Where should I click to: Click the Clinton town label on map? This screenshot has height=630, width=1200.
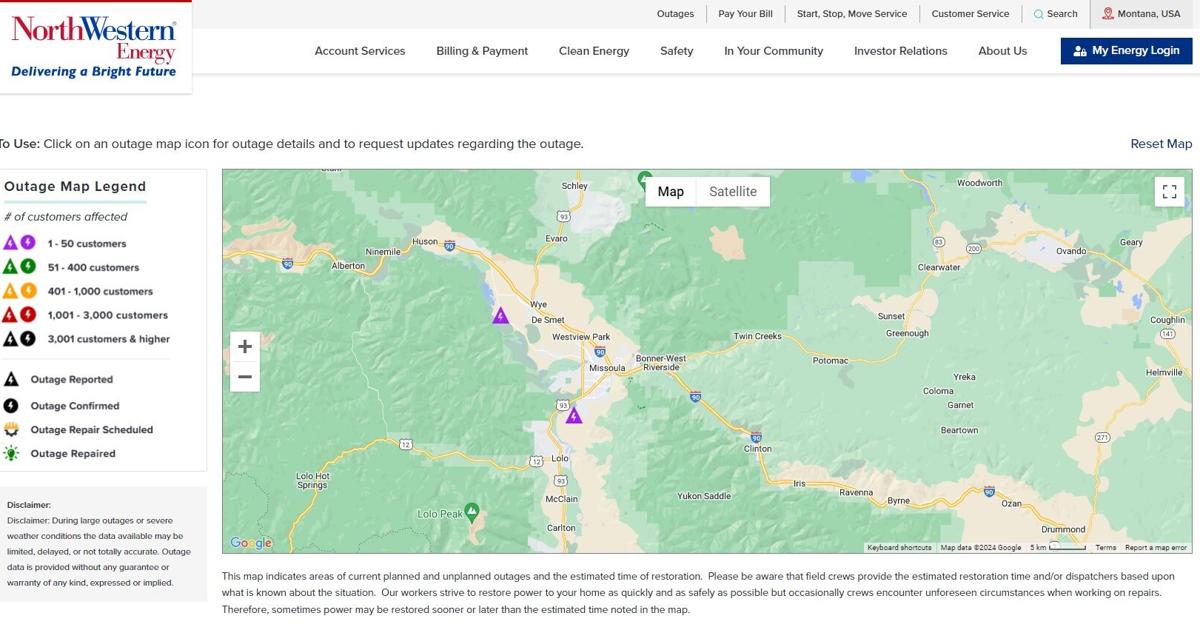[x=758, y=449]
